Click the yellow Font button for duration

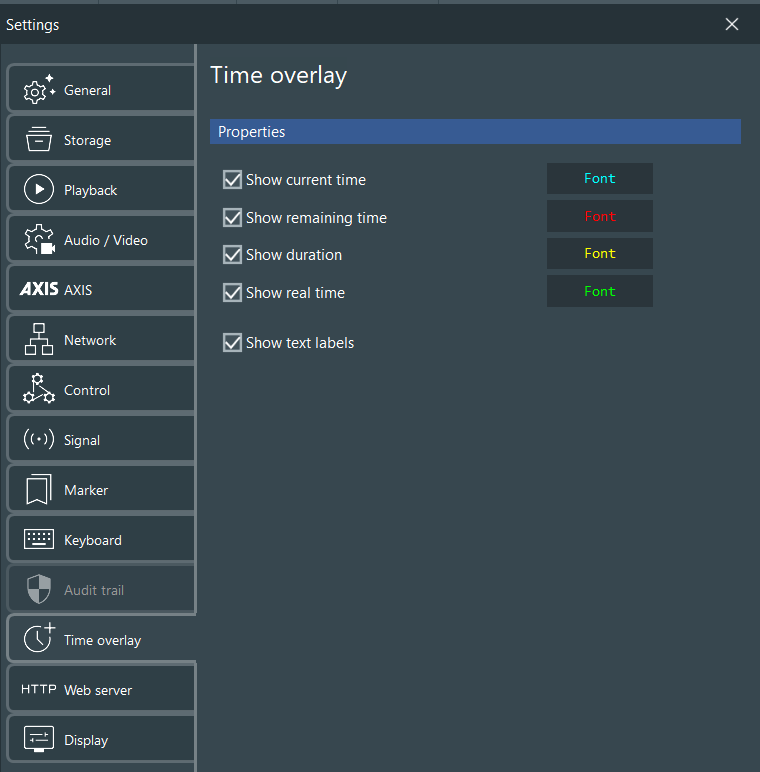click(x=600, y=253)
